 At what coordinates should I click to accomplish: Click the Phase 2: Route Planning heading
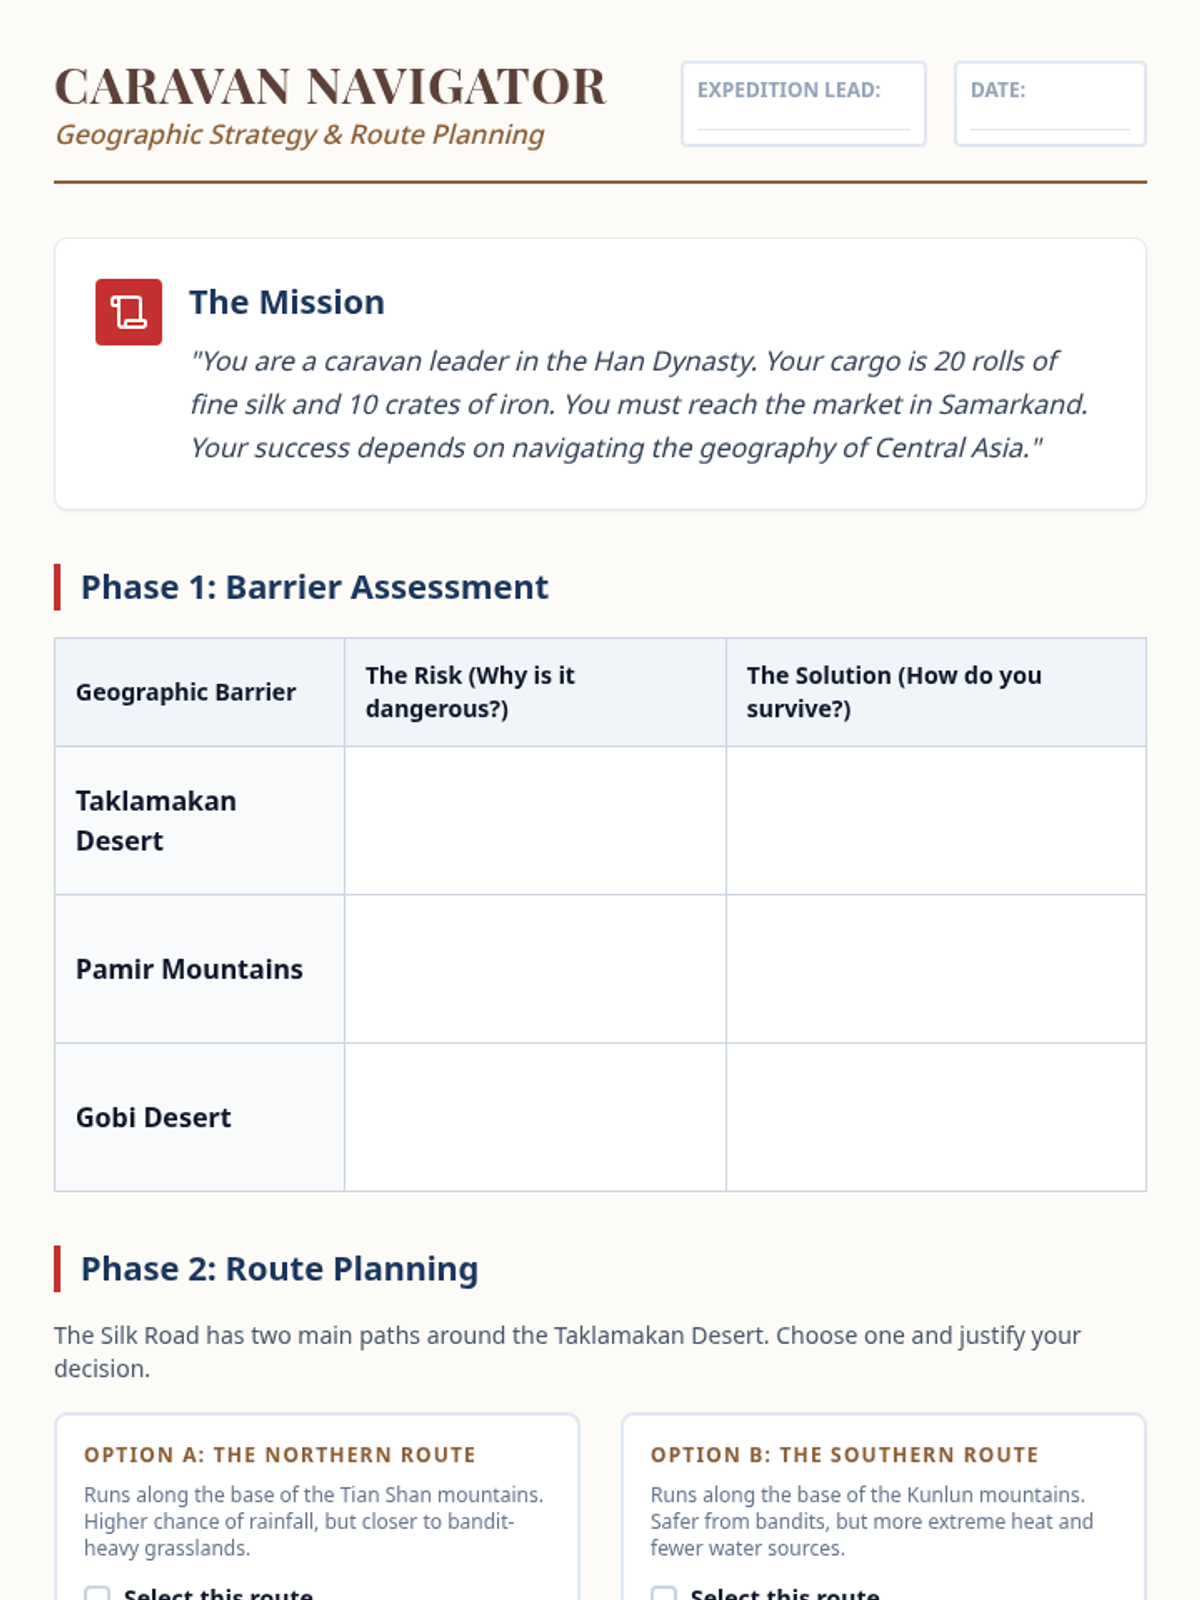point(279,1269)
